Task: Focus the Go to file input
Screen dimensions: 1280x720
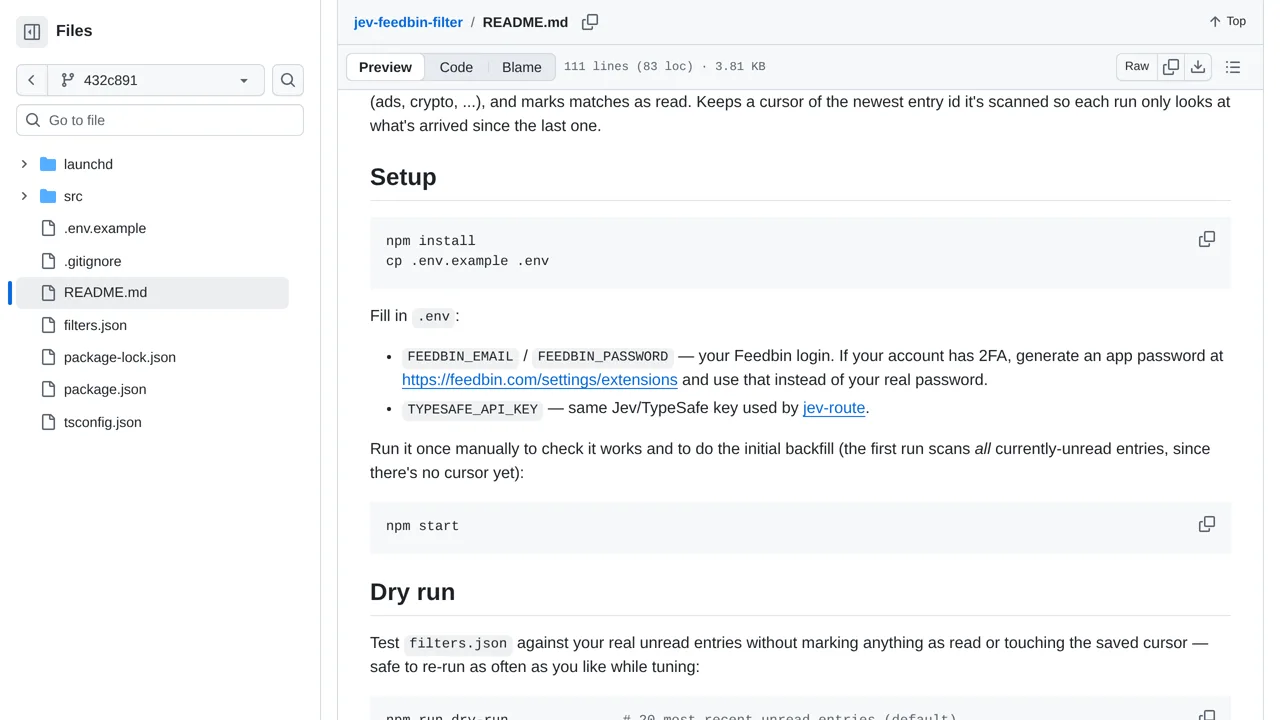Action: pyautogui.click(x=160, y=120)
